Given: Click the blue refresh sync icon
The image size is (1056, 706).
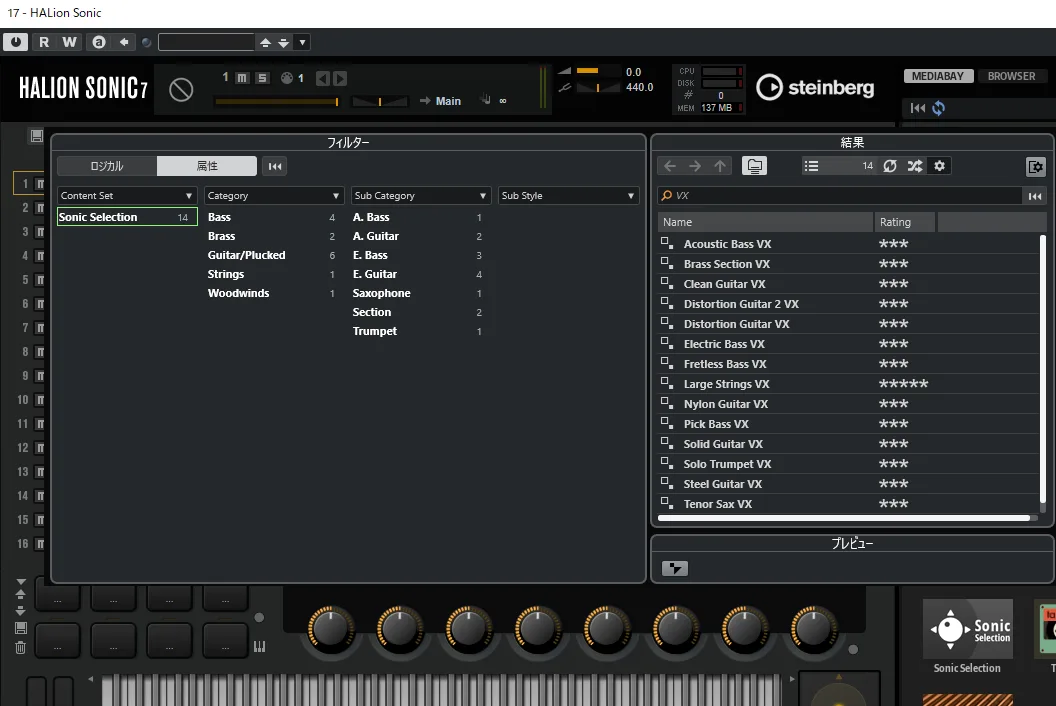Looking at the screenshot, I should pos(938,108).
